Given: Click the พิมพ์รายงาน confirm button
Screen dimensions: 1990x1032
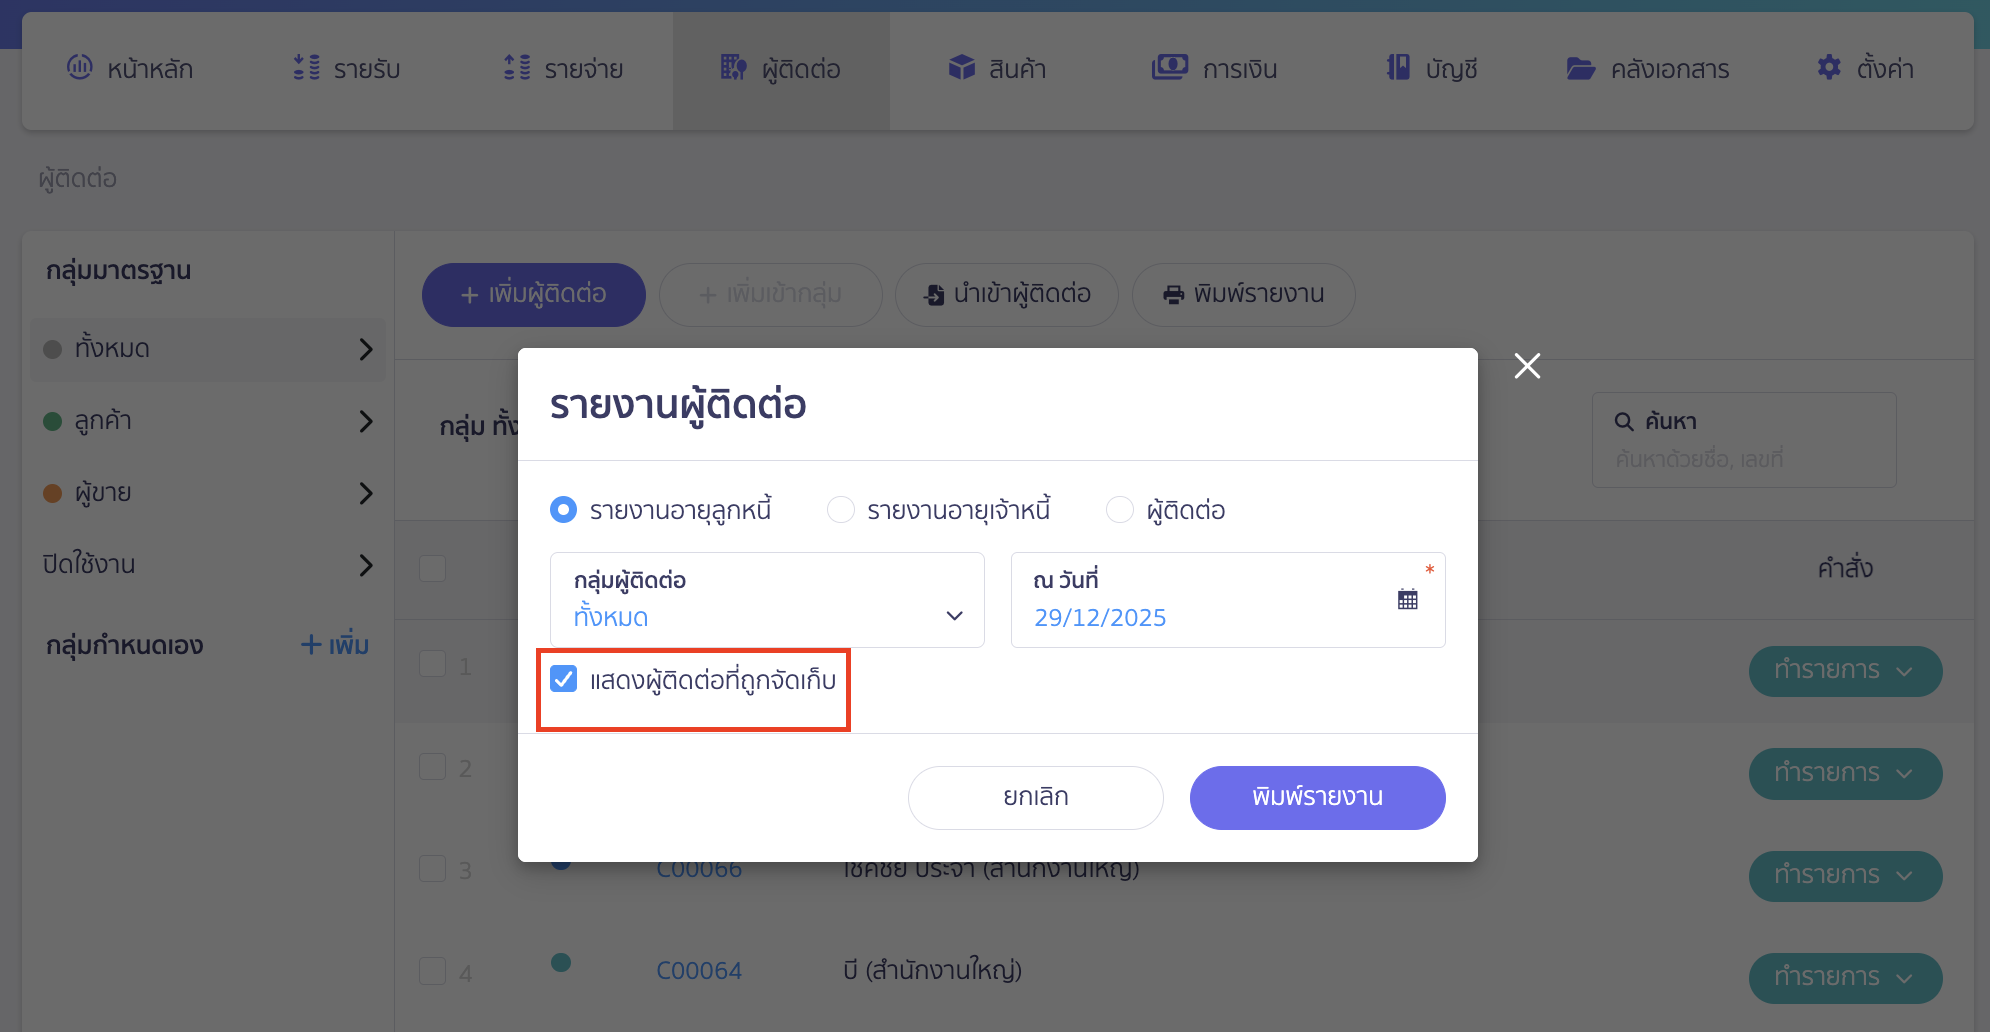Looking at the screenshot, I should click(1317, 797).
